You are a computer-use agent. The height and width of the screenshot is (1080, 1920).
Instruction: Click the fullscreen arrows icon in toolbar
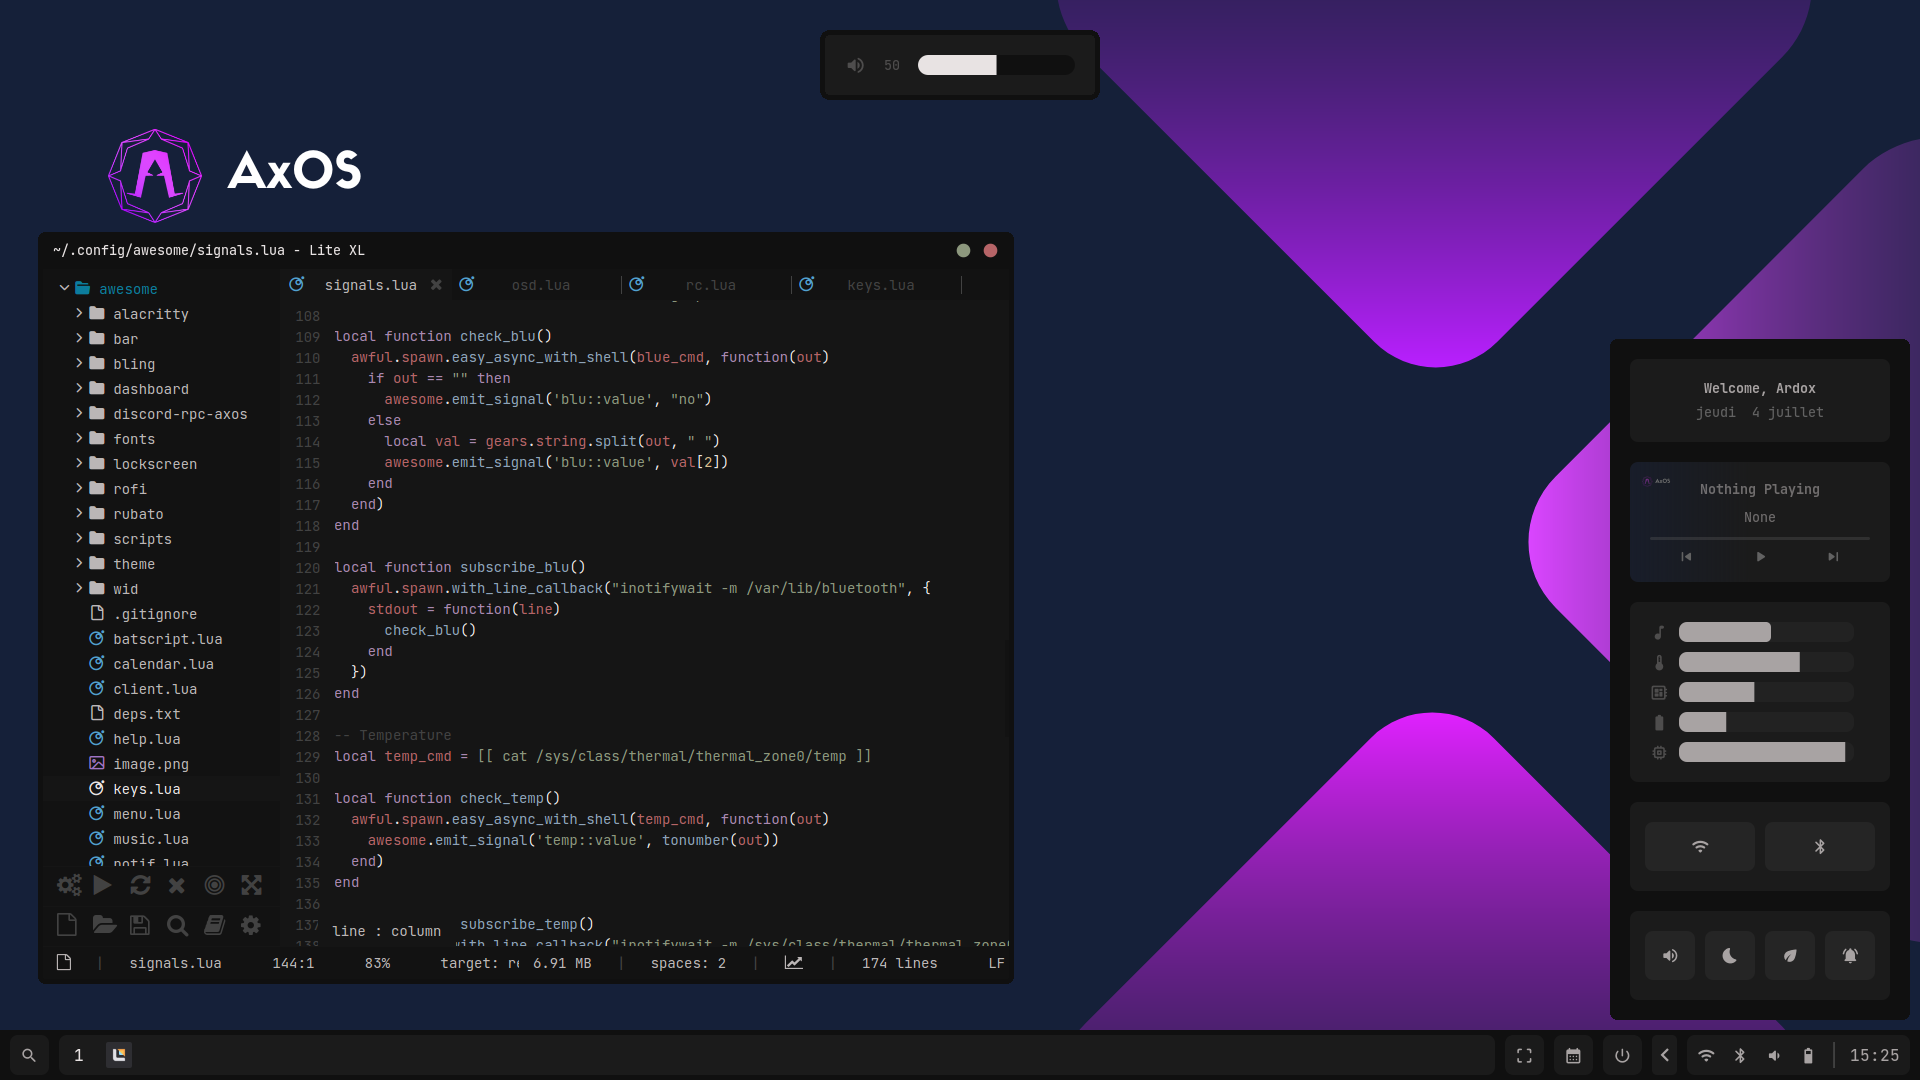(251, 885)
